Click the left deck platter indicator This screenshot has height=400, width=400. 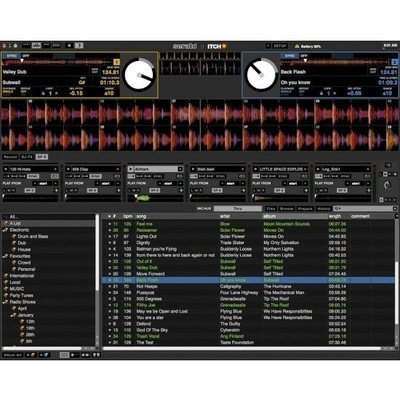(x=139, y=75)
